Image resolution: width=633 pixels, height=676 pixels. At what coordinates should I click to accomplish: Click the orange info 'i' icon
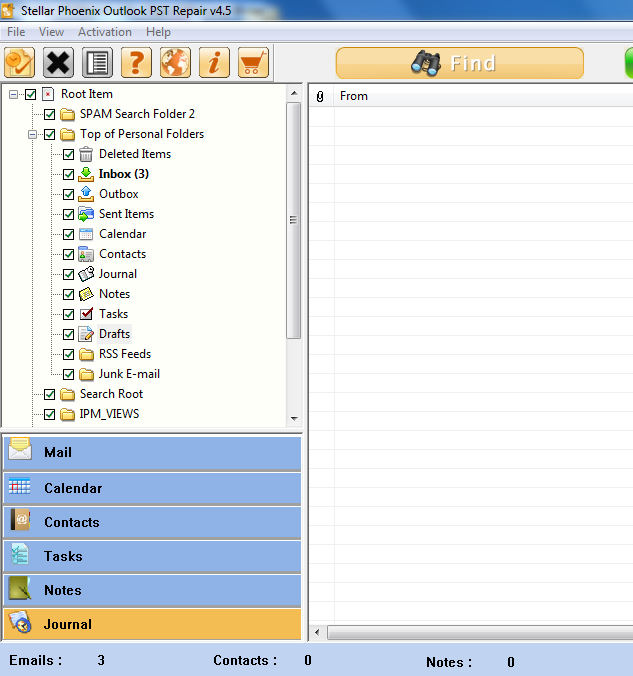[214, 63]
